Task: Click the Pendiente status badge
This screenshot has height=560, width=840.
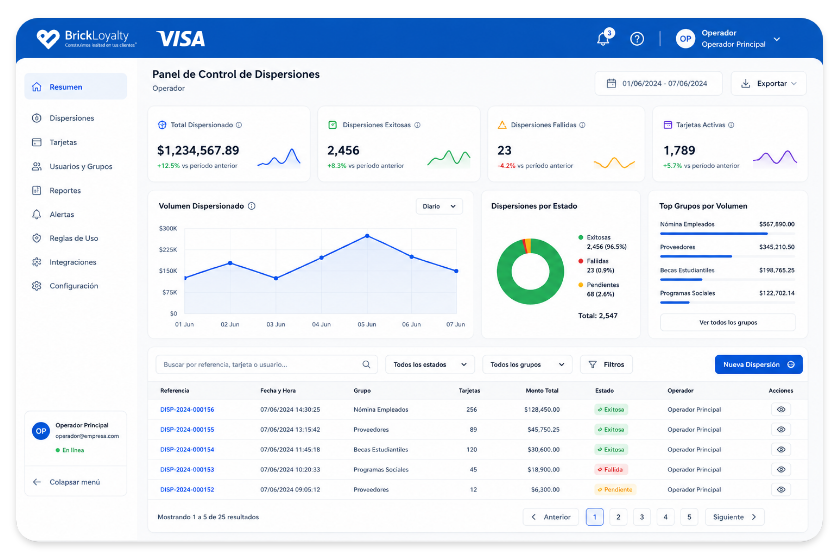Action: coord(614,489)
